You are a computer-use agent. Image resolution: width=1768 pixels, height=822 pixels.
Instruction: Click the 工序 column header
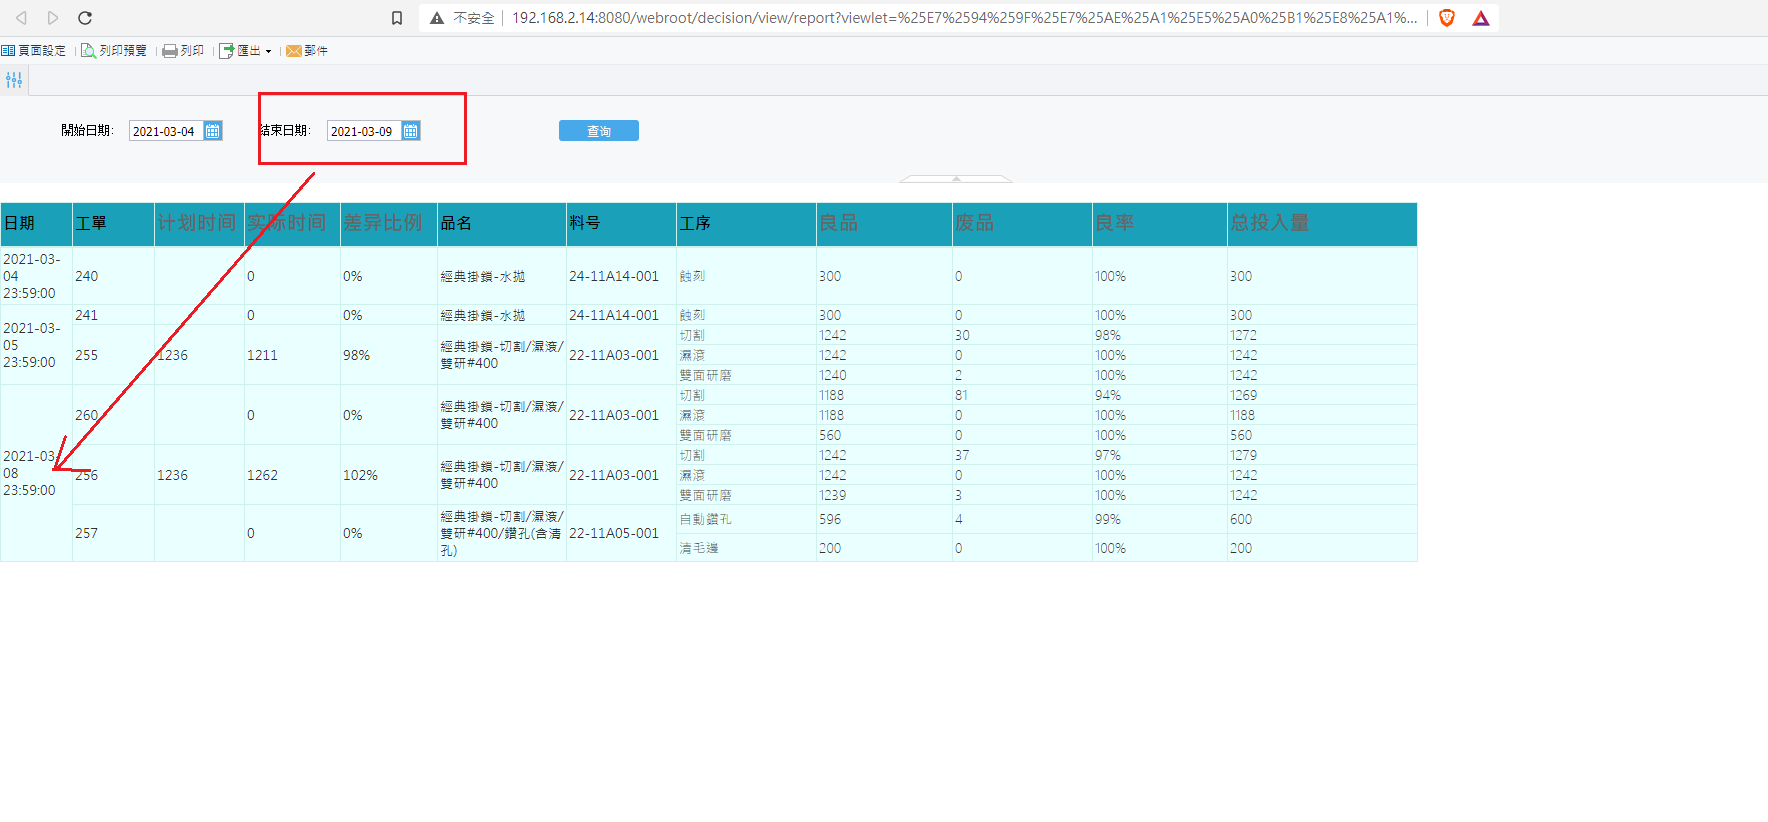[x=746, y=224]
